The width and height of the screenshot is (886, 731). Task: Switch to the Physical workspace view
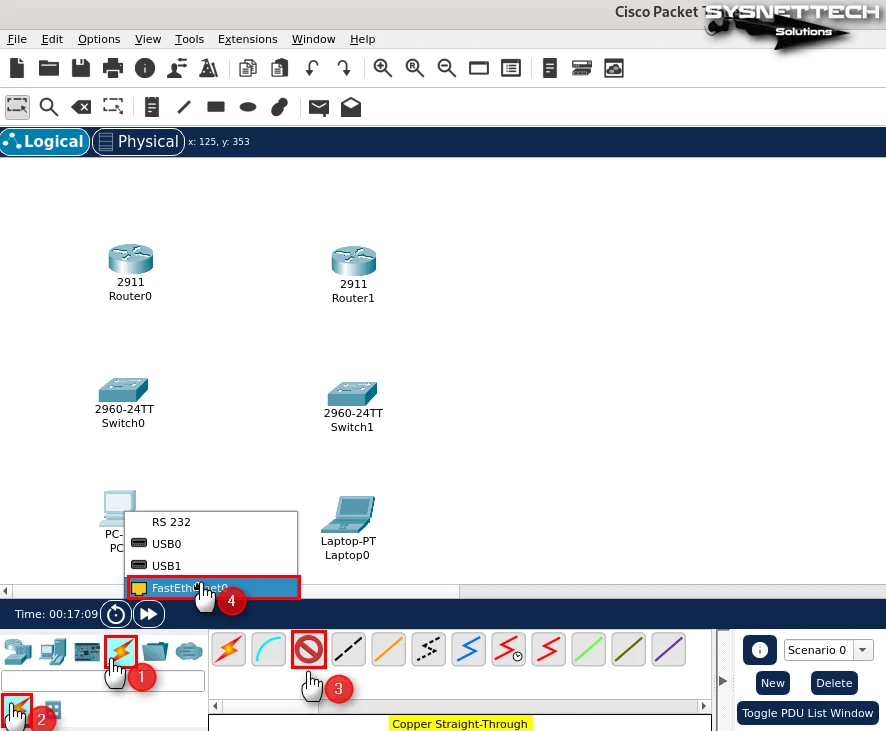coord(139,142)
